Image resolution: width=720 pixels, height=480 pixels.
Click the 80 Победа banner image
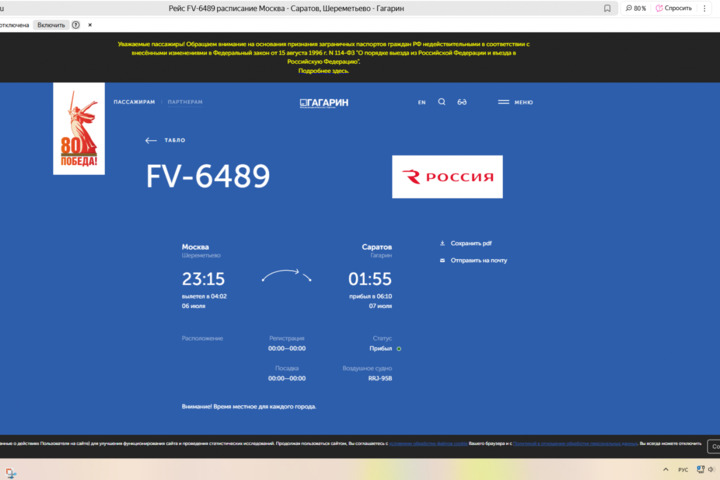tap(79, 129)
